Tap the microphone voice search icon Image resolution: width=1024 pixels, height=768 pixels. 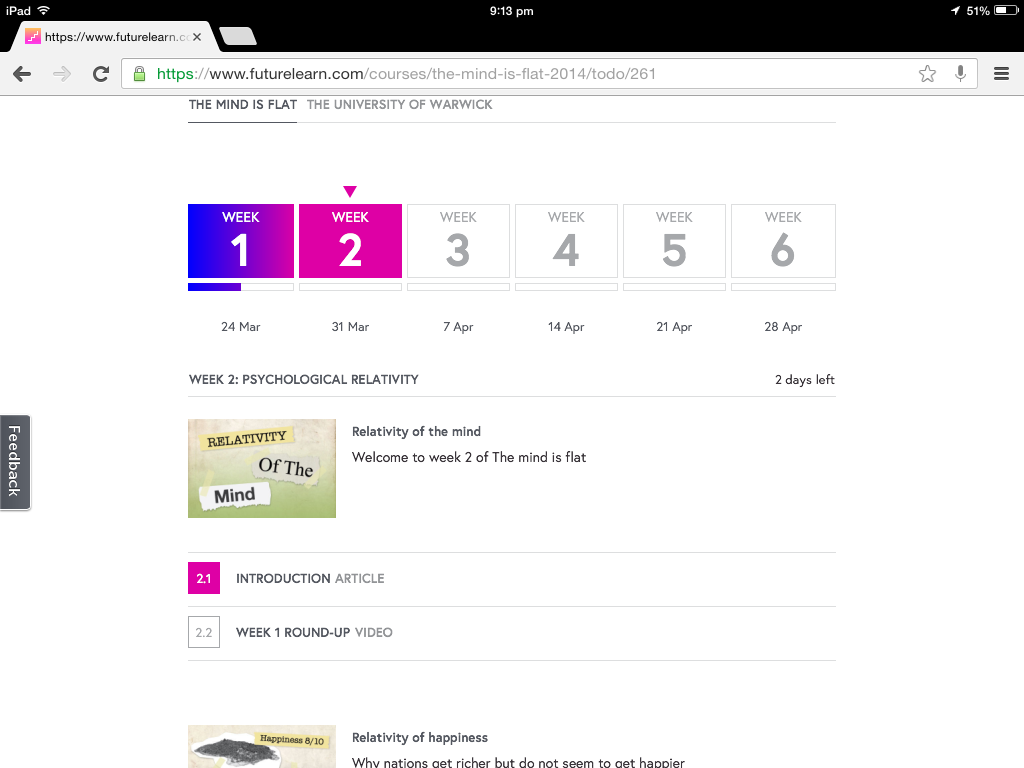(x=960, y=74)
